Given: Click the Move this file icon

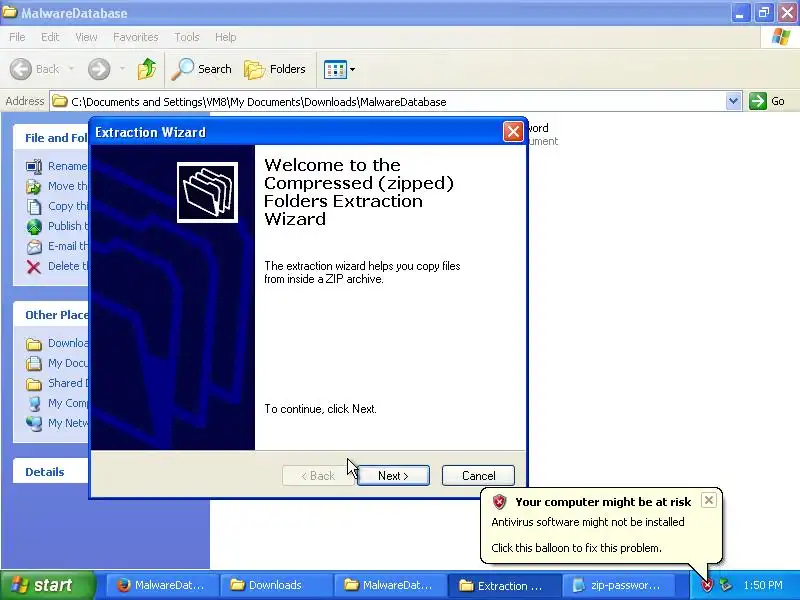Looking at the screenshot, I should point(34,186).
